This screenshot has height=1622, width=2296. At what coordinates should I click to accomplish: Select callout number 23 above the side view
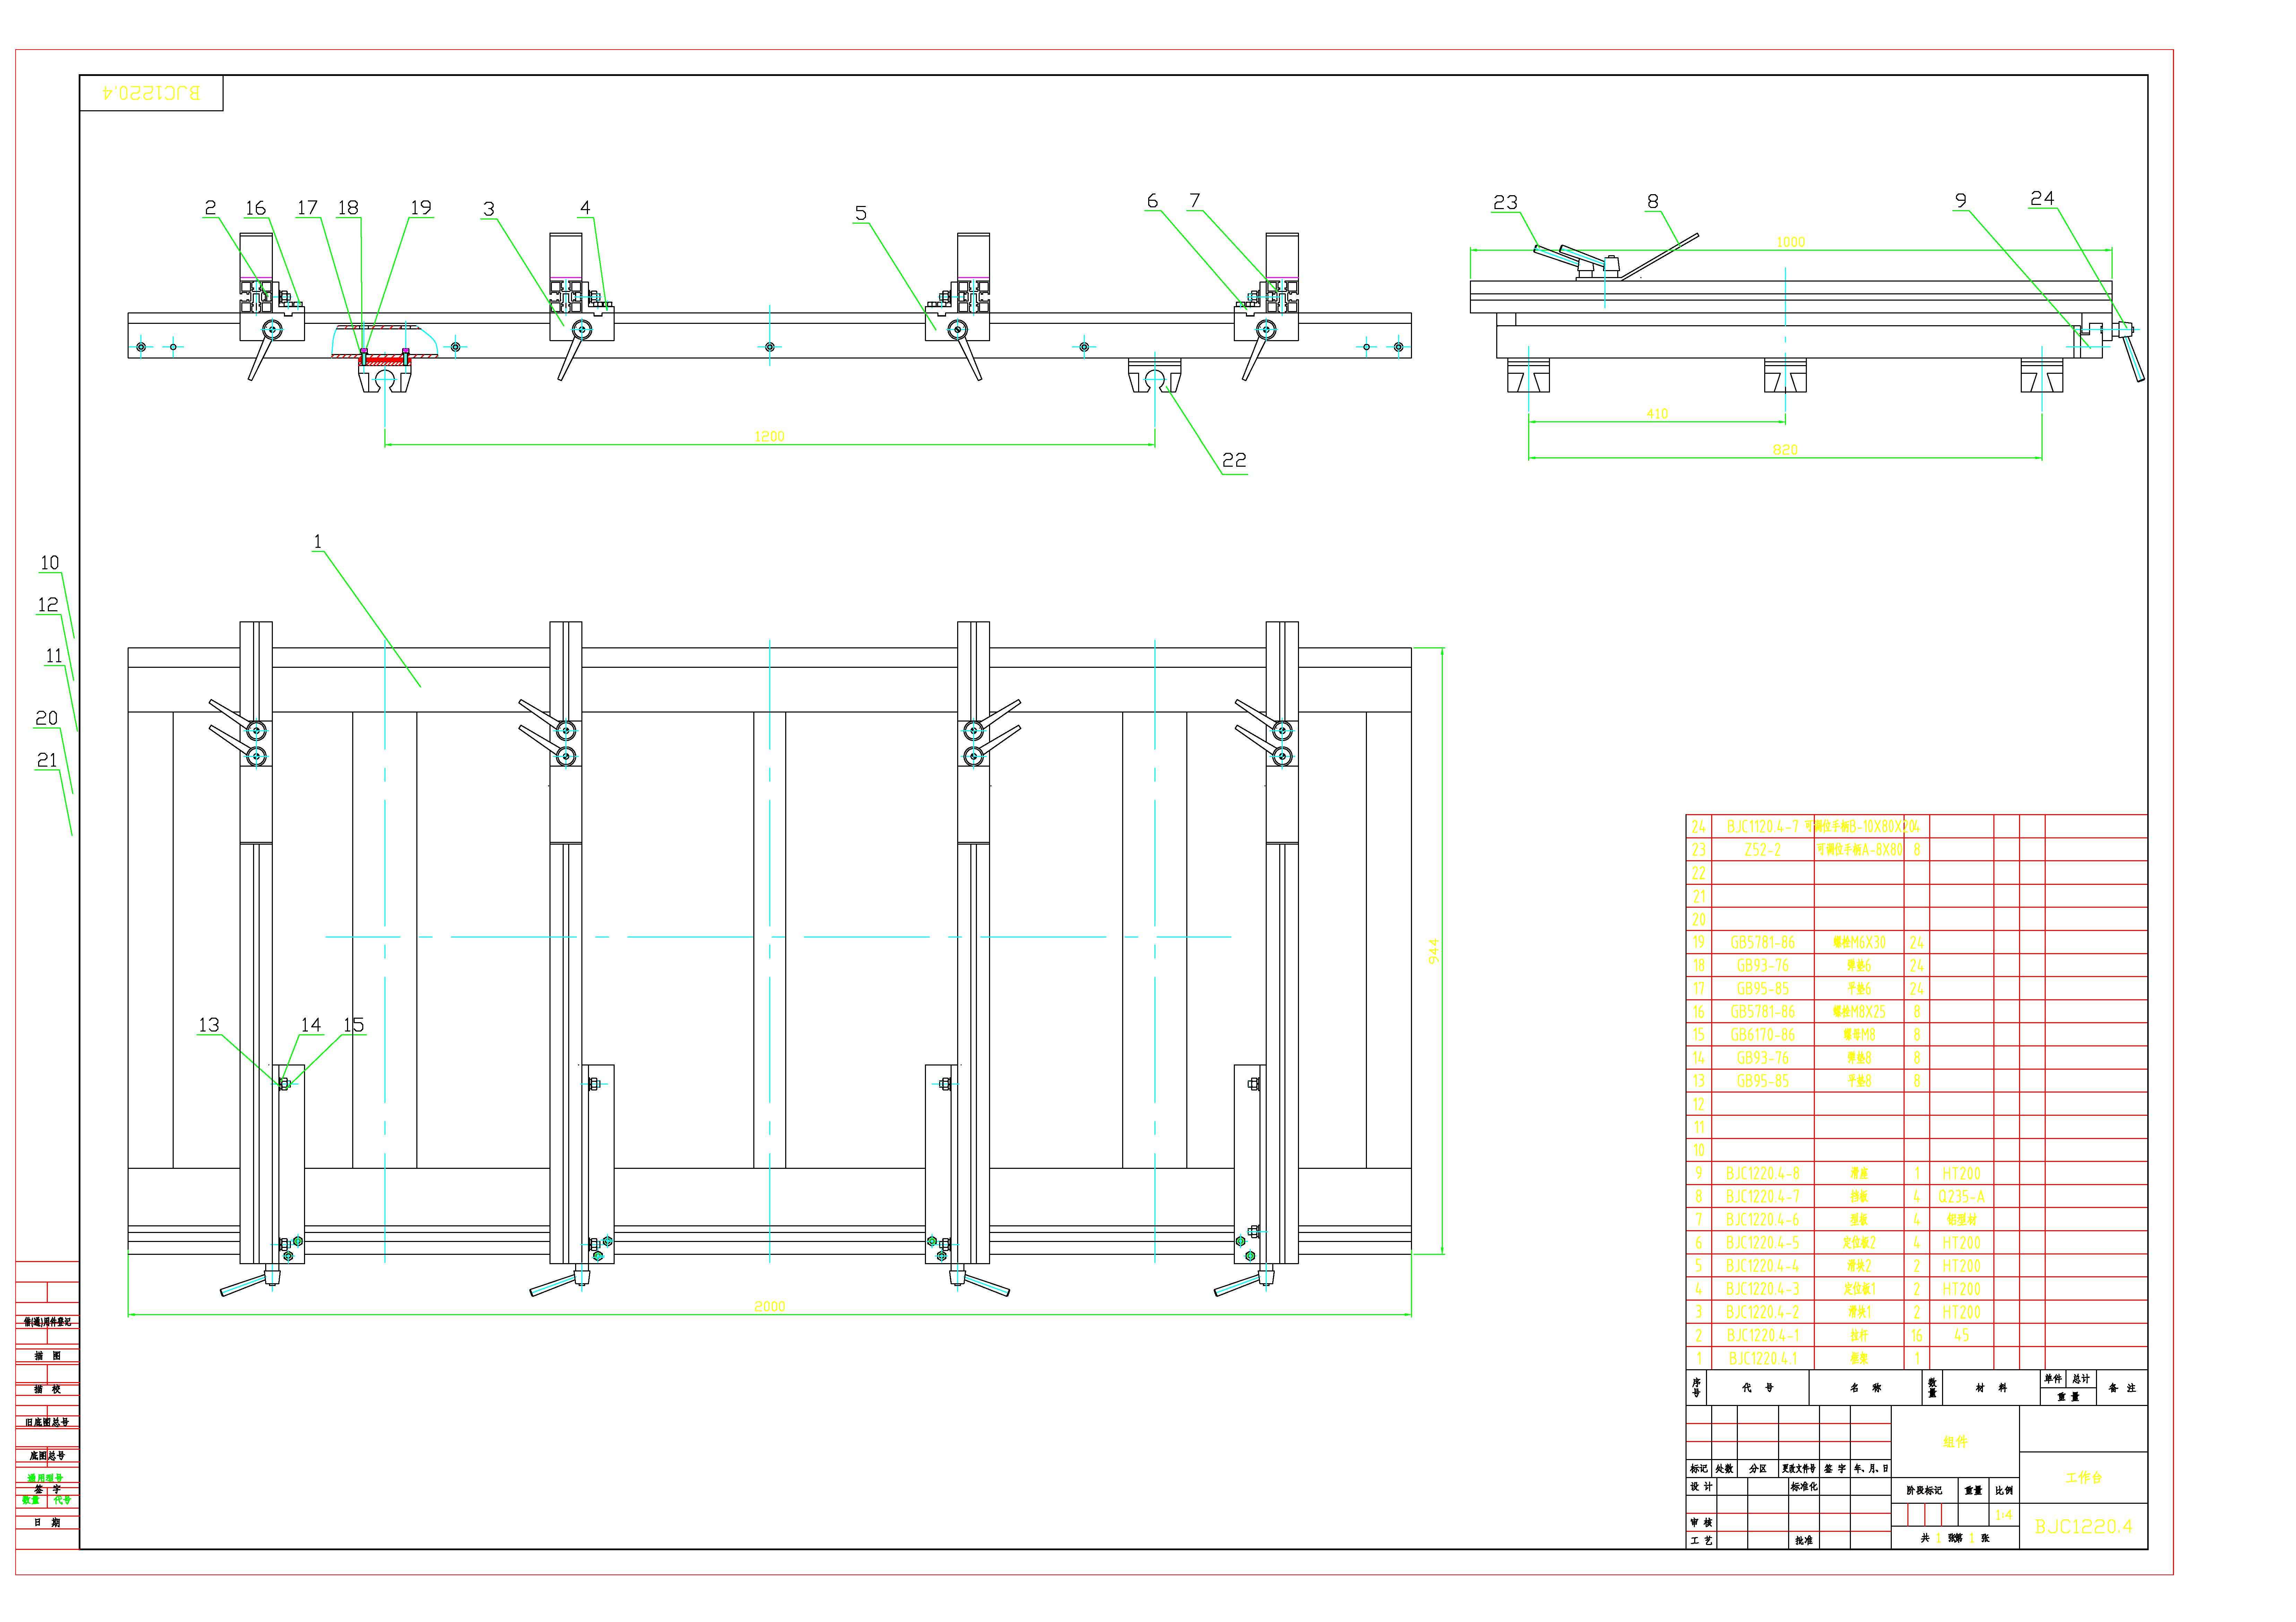pos(1505,203)
